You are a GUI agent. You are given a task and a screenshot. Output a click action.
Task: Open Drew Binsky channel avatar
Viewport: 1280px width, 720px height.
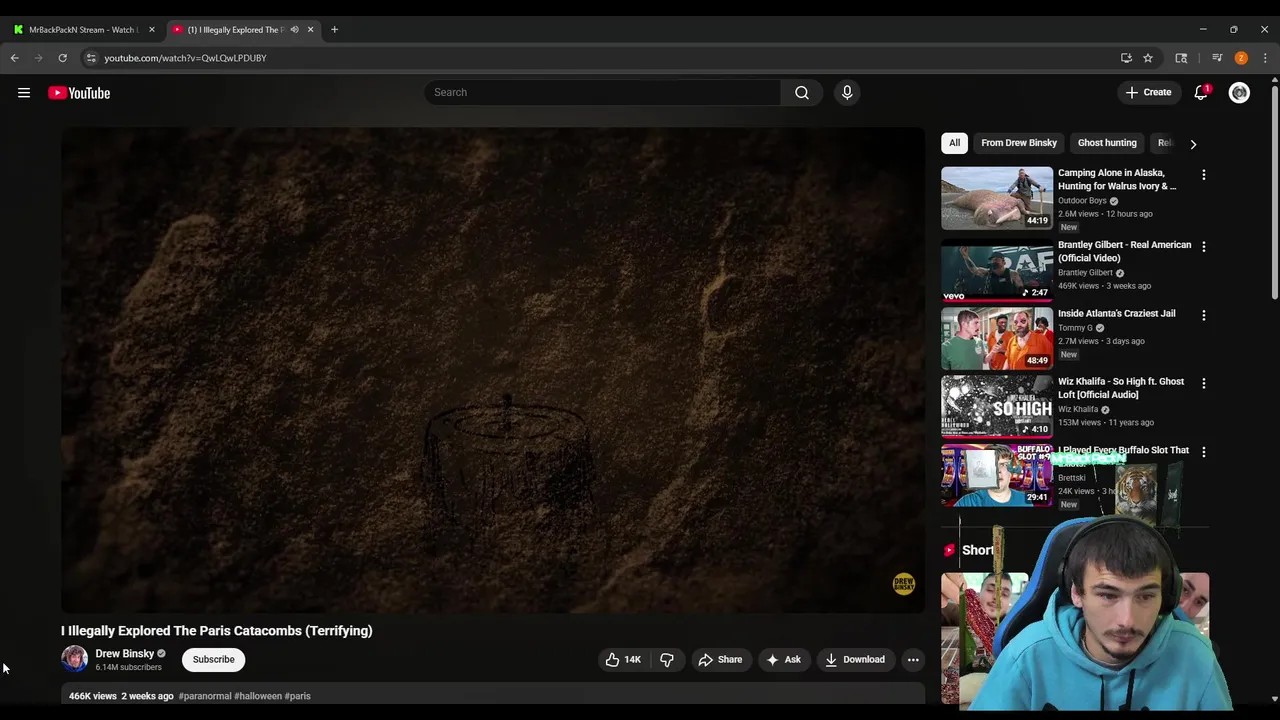[x=74, y=658]
